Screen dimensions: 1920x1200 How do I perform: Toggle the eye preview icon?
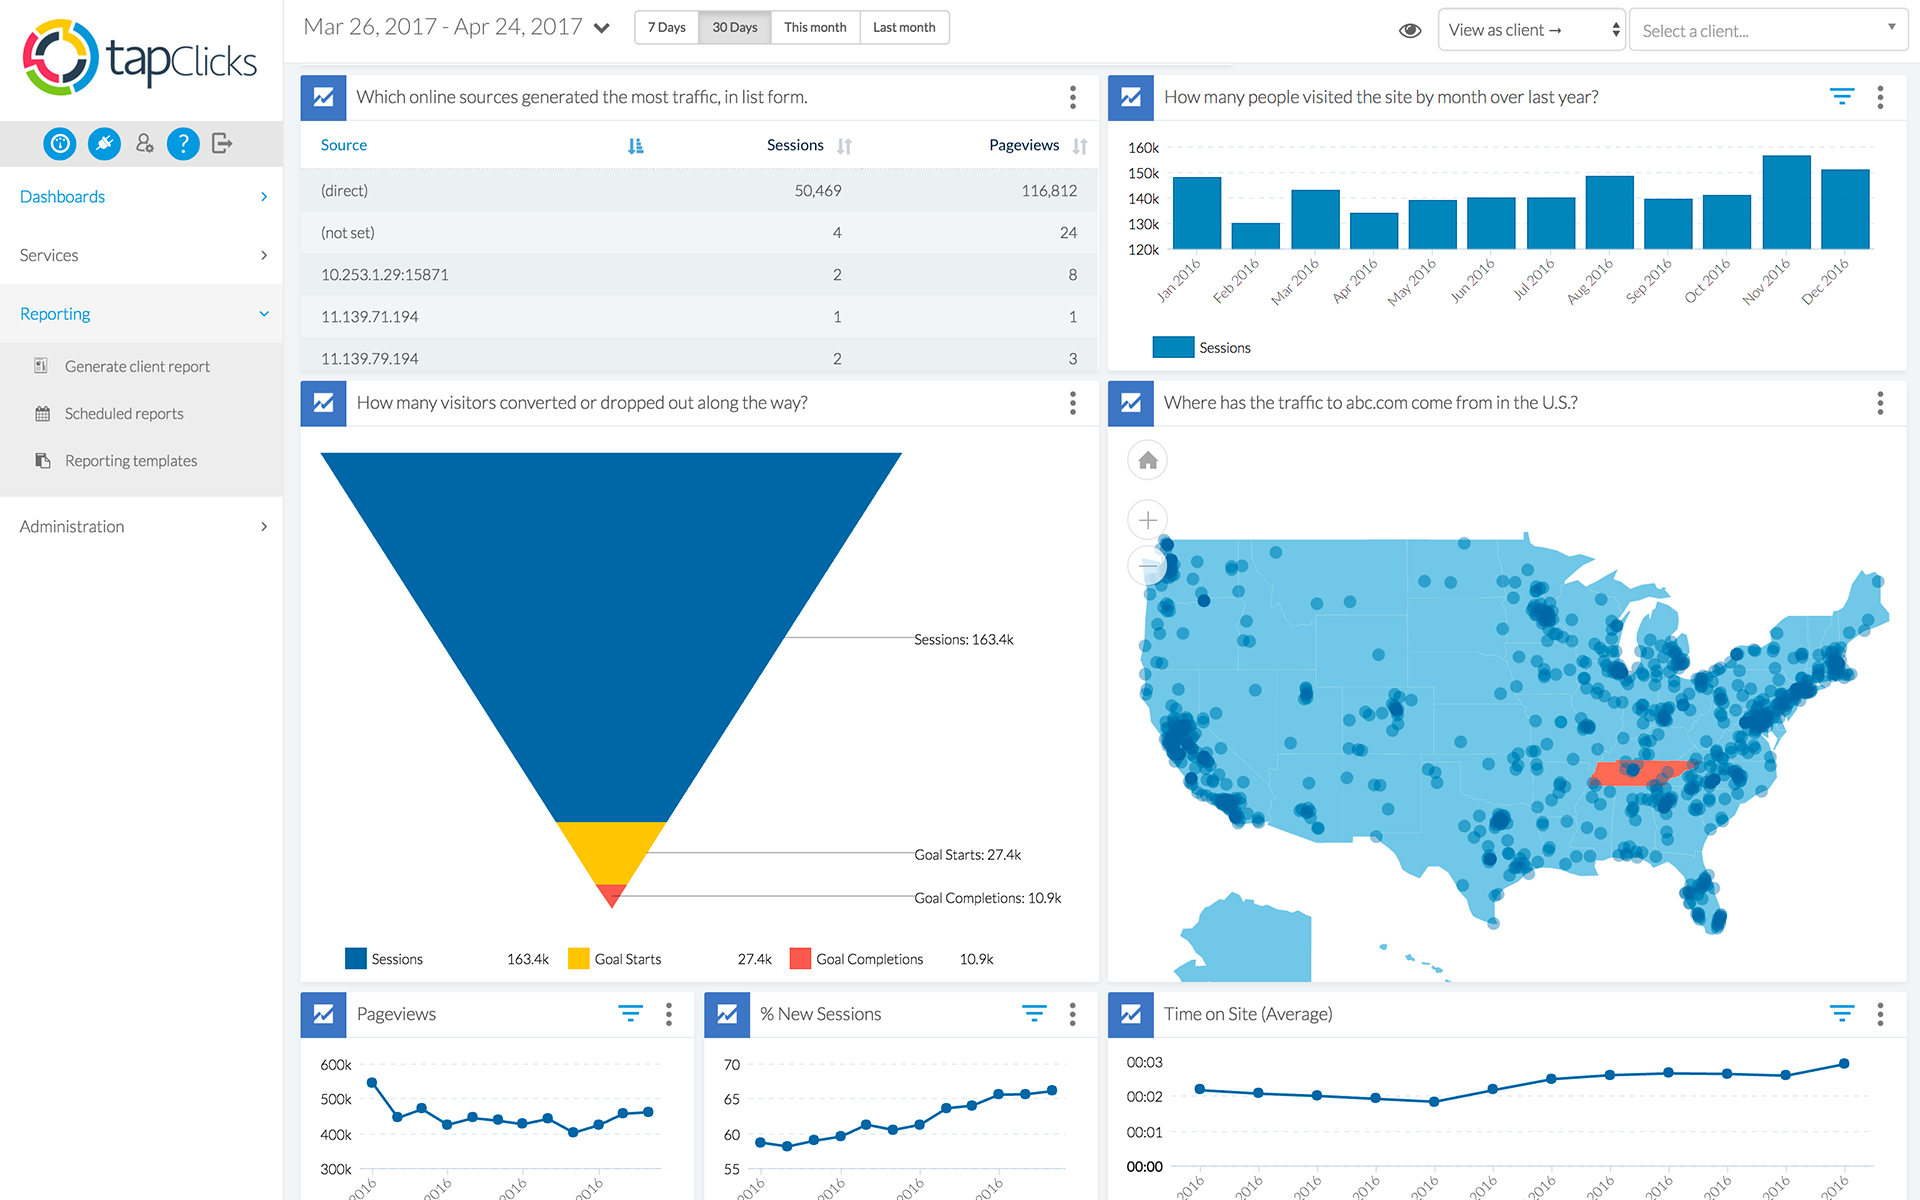1410,30
